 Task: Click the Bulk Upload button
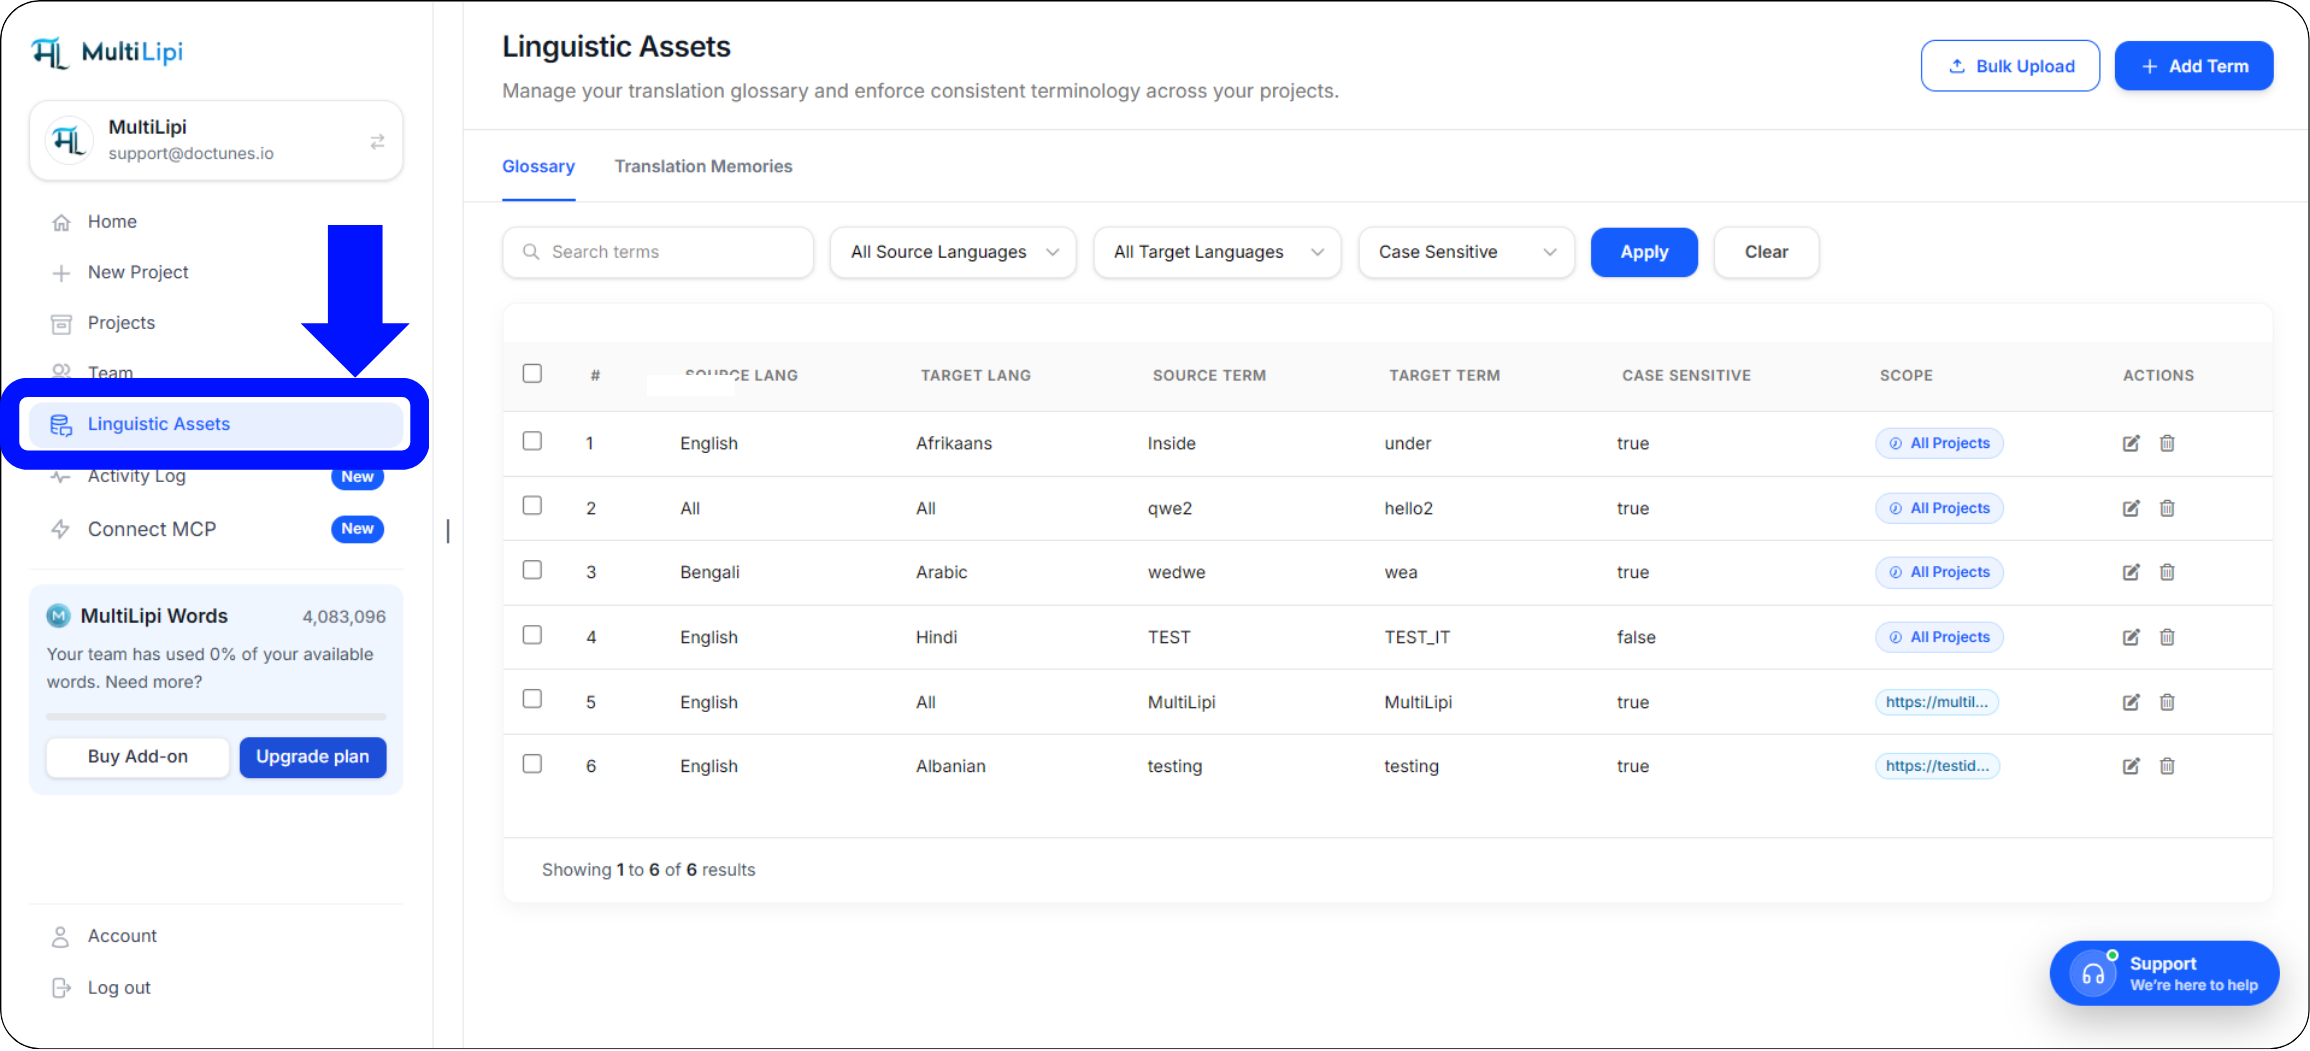pos(2010,66)
